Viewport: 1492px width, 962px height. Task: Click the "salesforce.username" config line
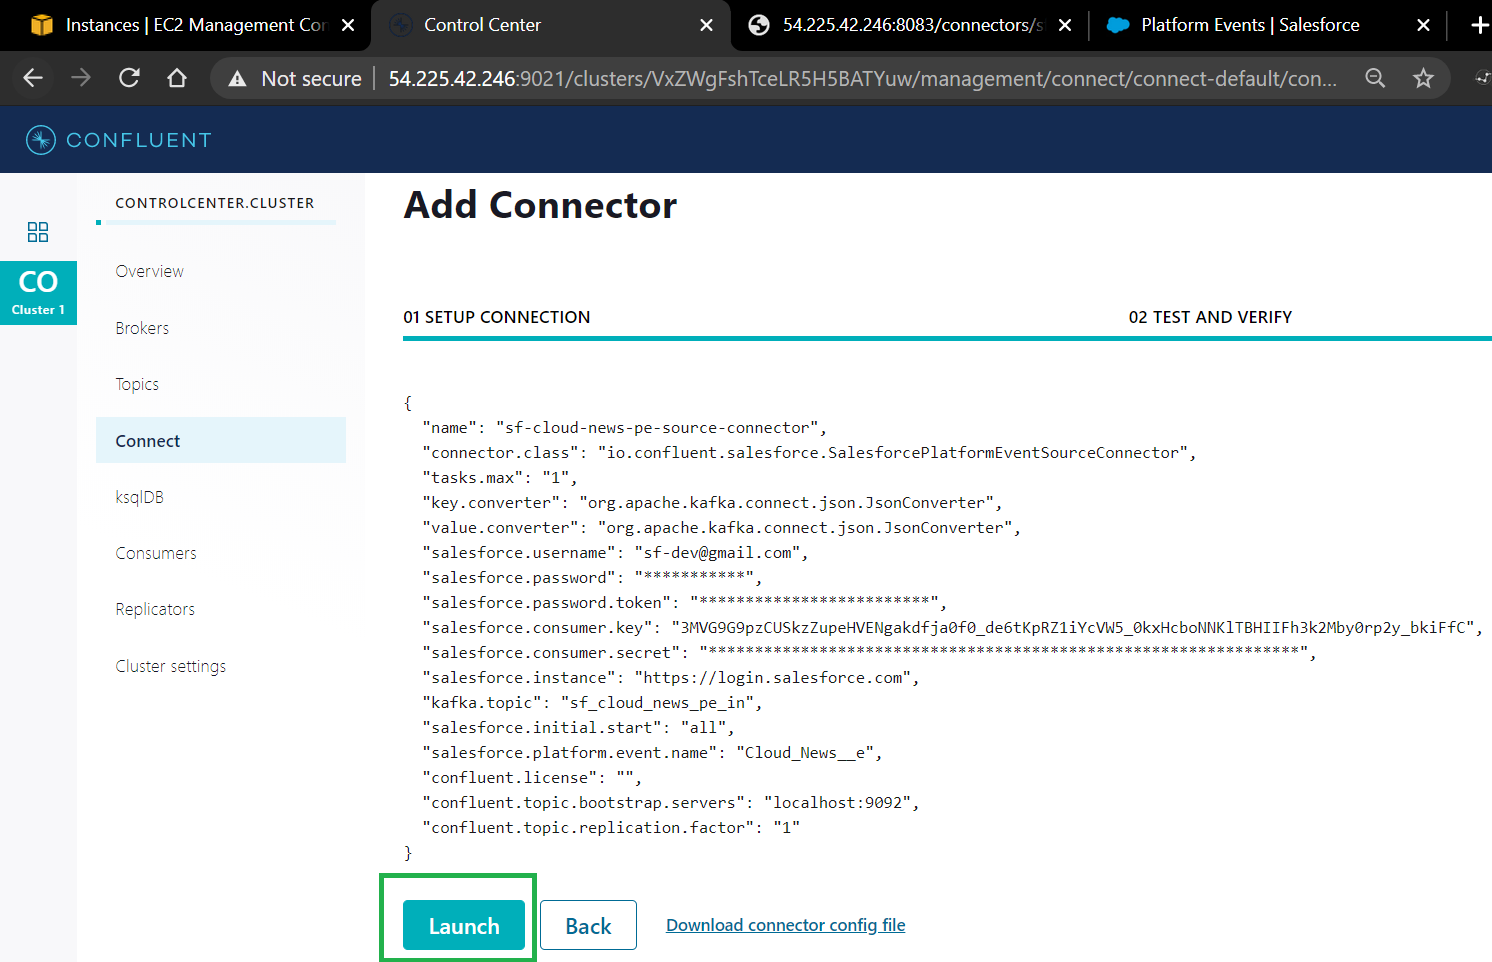click(x=615, y=553)
